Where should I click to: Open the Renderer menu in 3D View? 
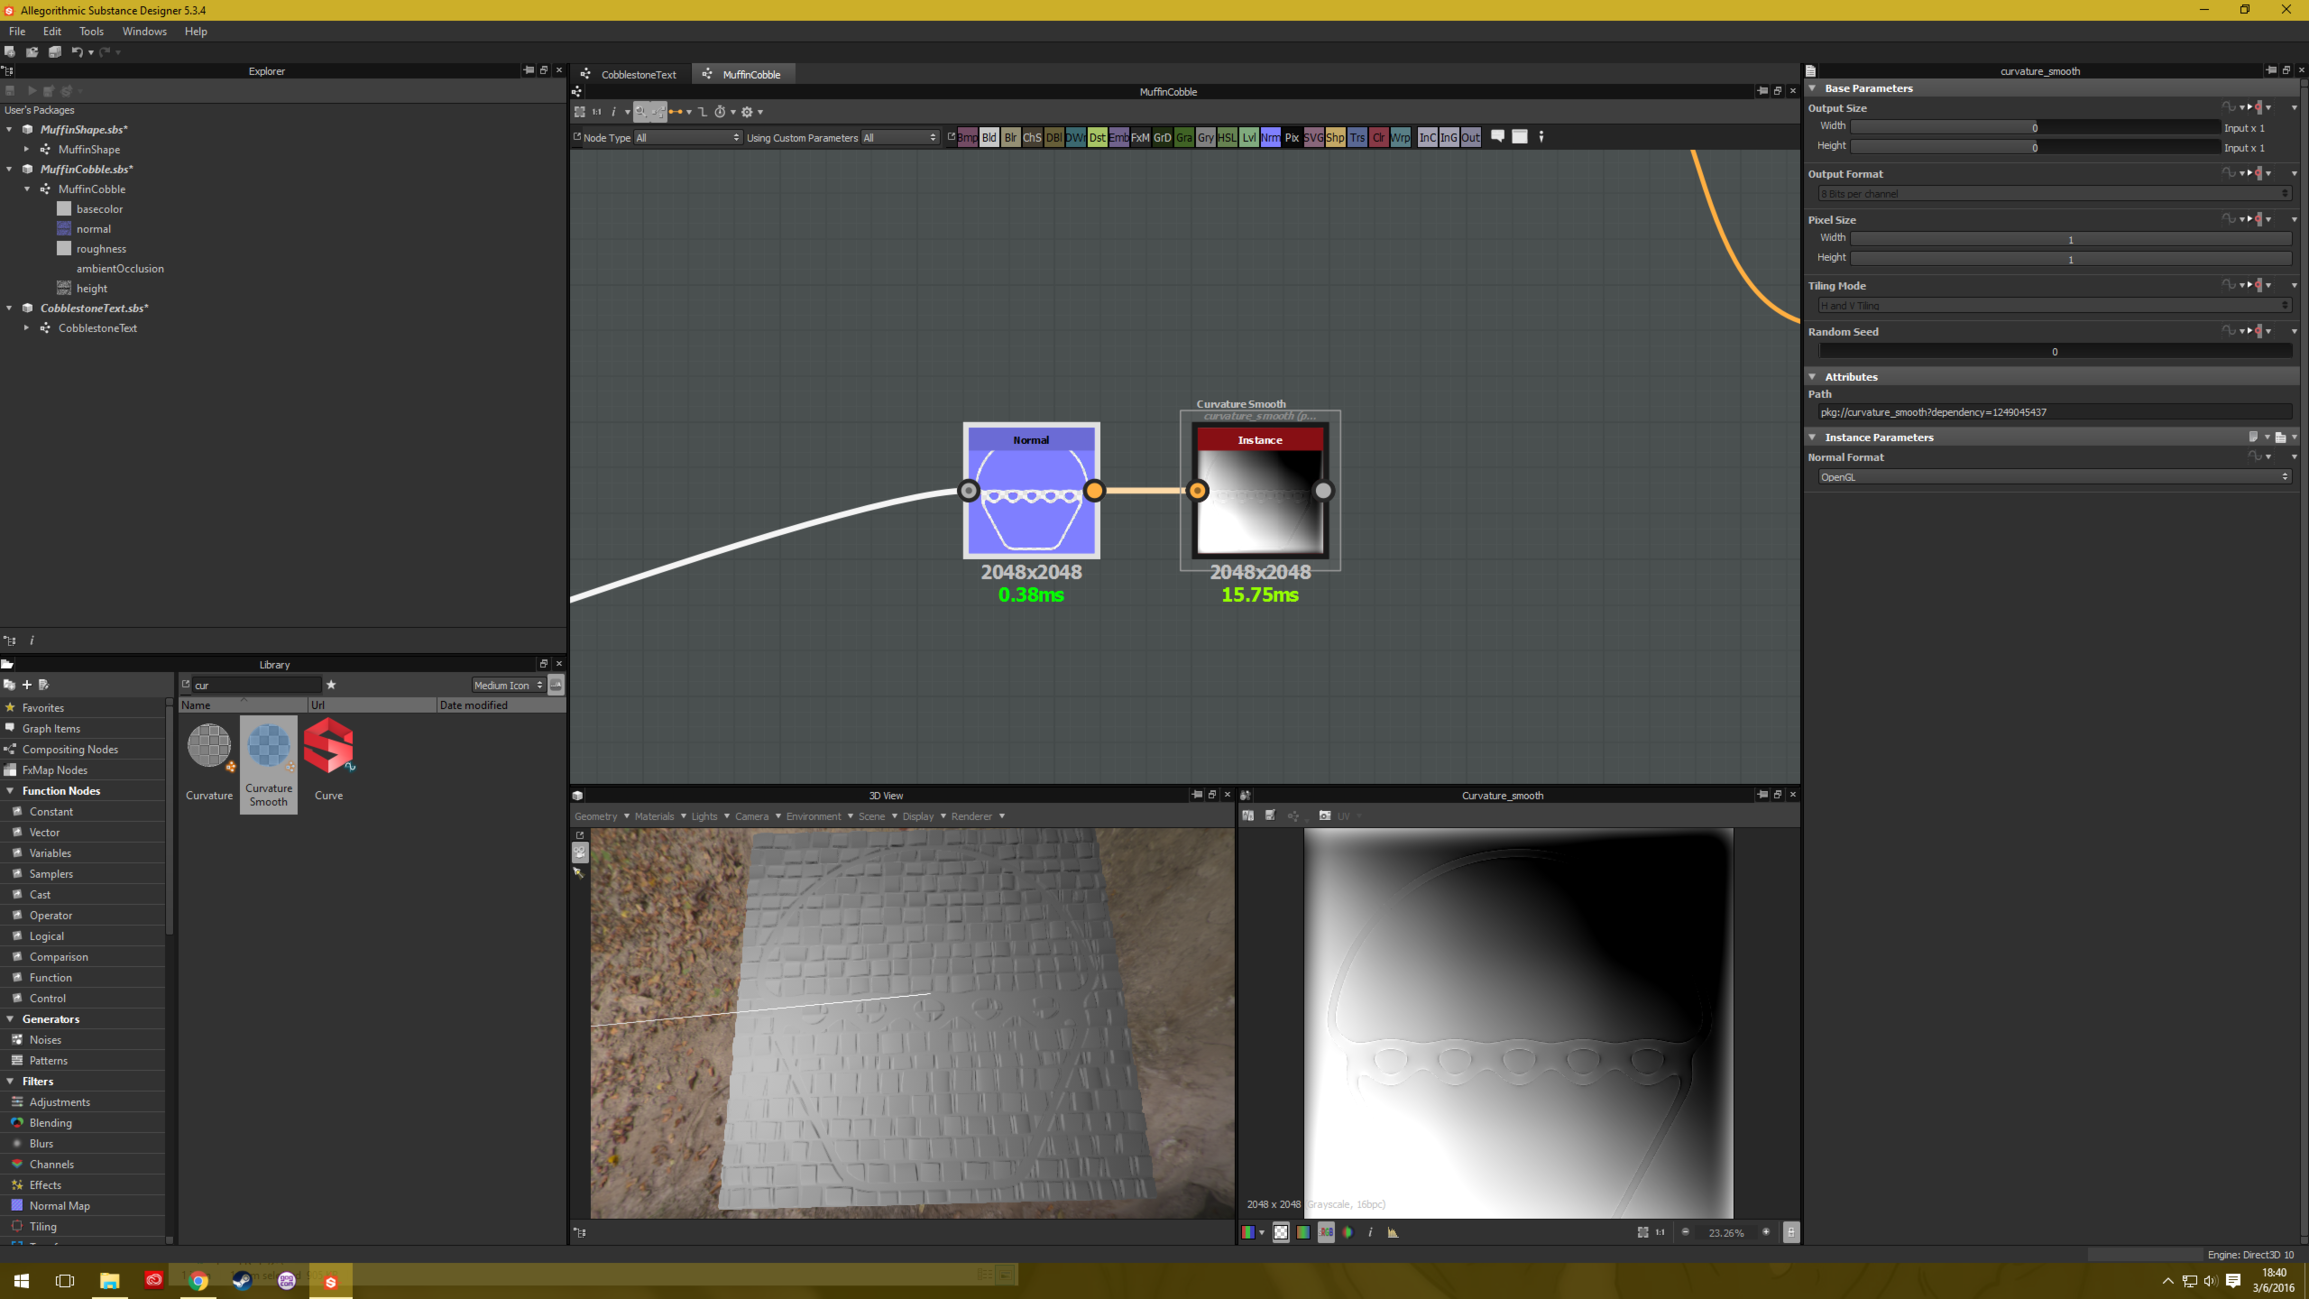[x=971, y=816]
